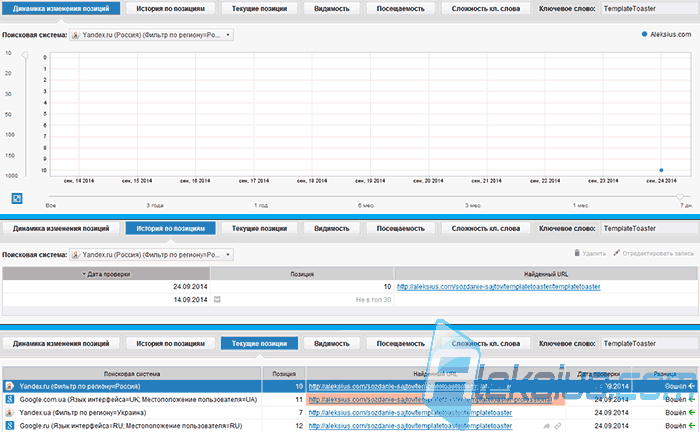Select 'Google.com.ua (Язык интерфейса=UK...)' row text
The width and height of the screenshot is (700, 432).
pyautogui.click(x=138, y=399)
